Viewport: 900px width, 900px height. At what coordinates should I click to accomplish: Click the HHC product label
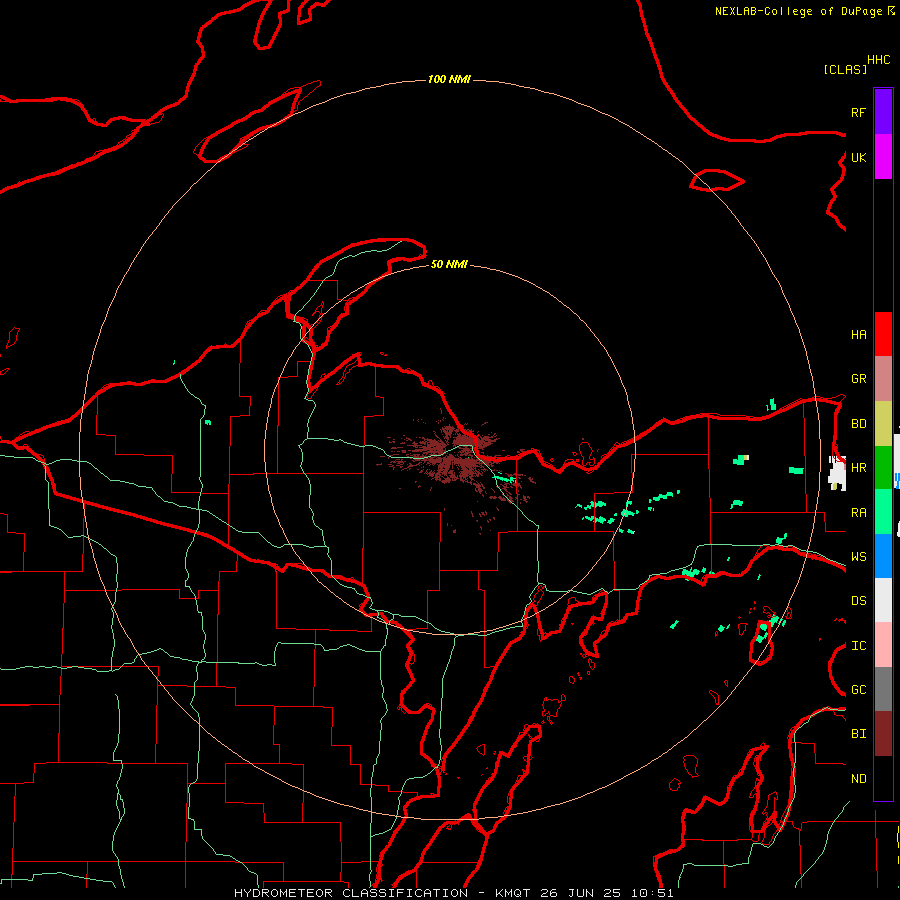(879, 60)
